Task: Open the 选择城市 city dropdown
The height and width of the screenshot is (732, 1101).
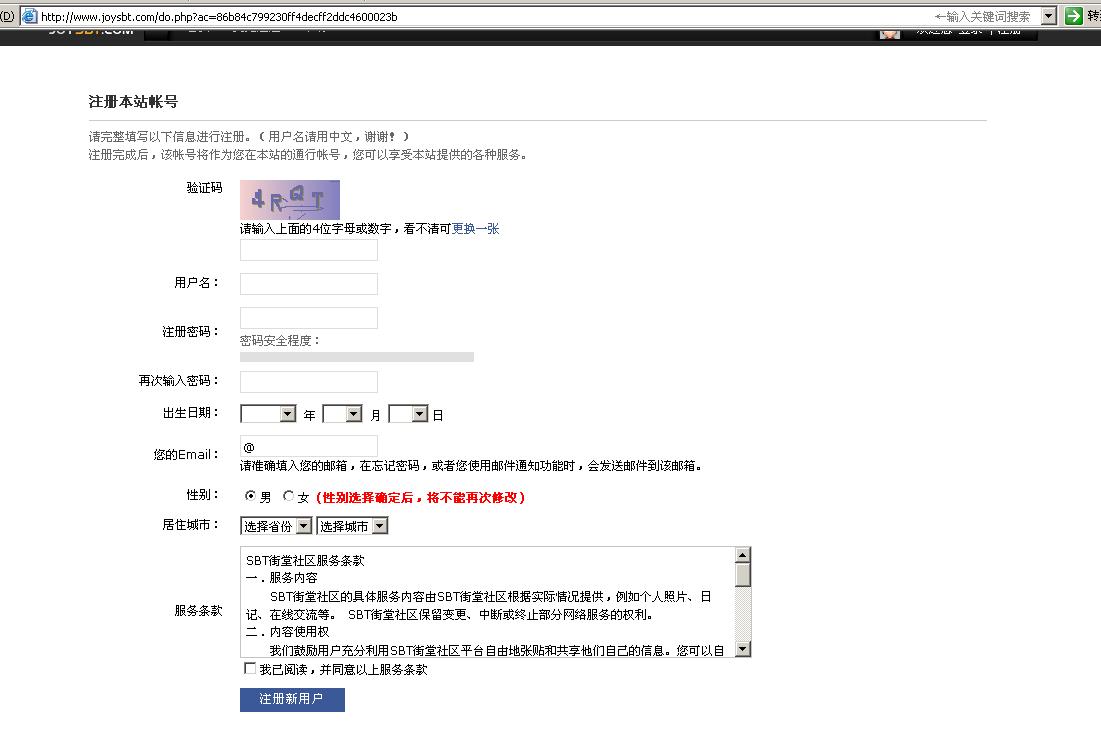Action: coord(352,525)
